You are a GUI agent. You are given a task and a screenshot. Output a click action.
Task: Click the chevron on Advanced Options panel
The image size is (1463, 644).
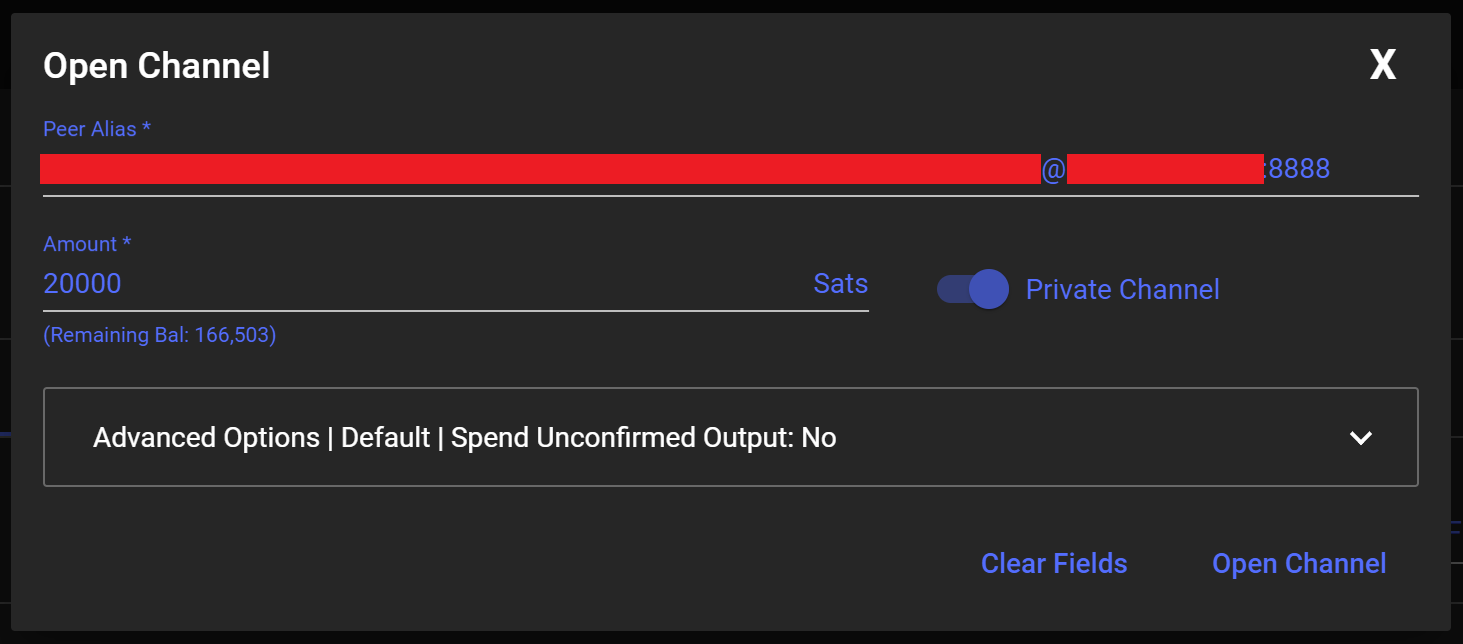coord(1360,437)
